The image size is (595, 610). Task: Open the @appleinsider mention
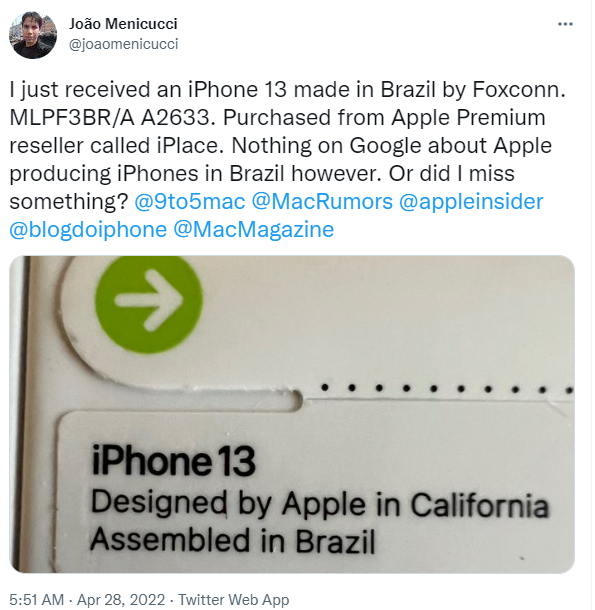pos(471,202)
